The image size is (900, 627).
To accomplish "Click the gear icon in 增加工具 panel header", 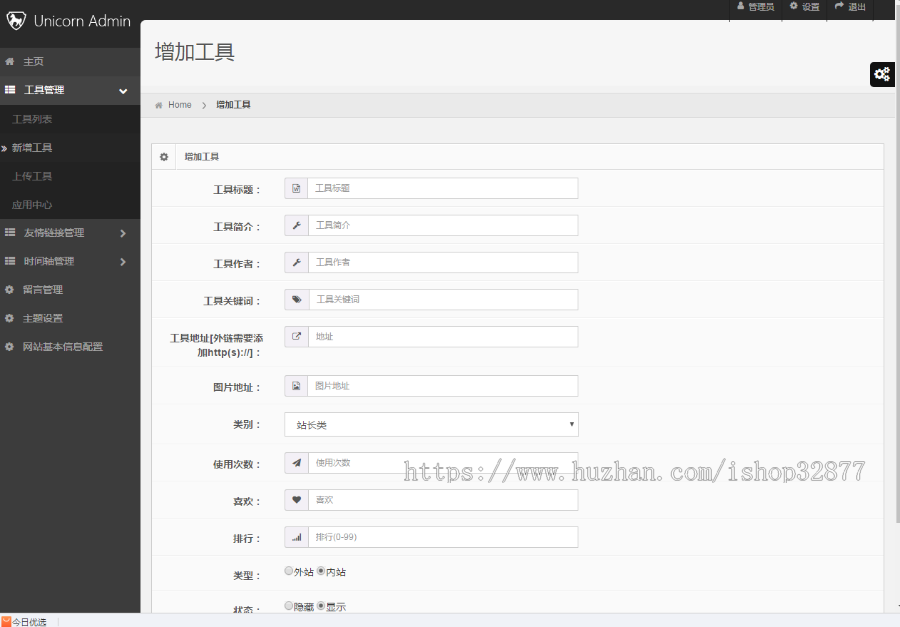I will tap(164, 157).
